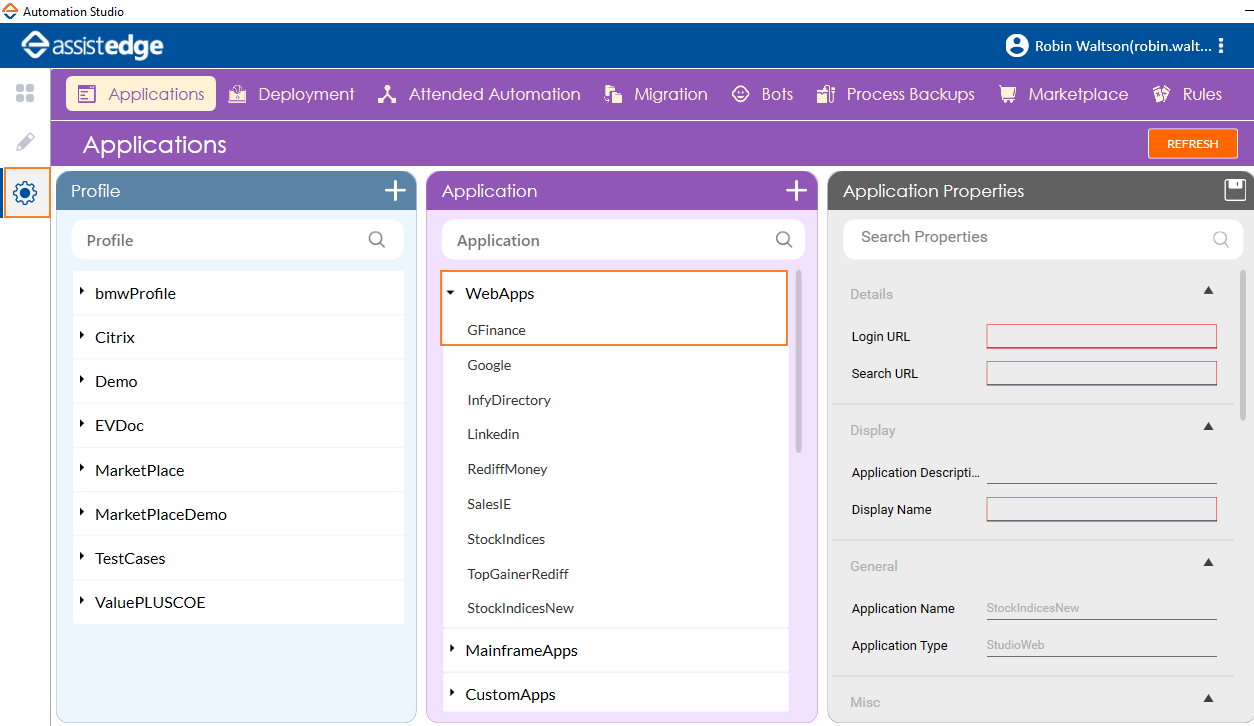
Task: Switch to the Deployment tab
Action: coord(292,94)
